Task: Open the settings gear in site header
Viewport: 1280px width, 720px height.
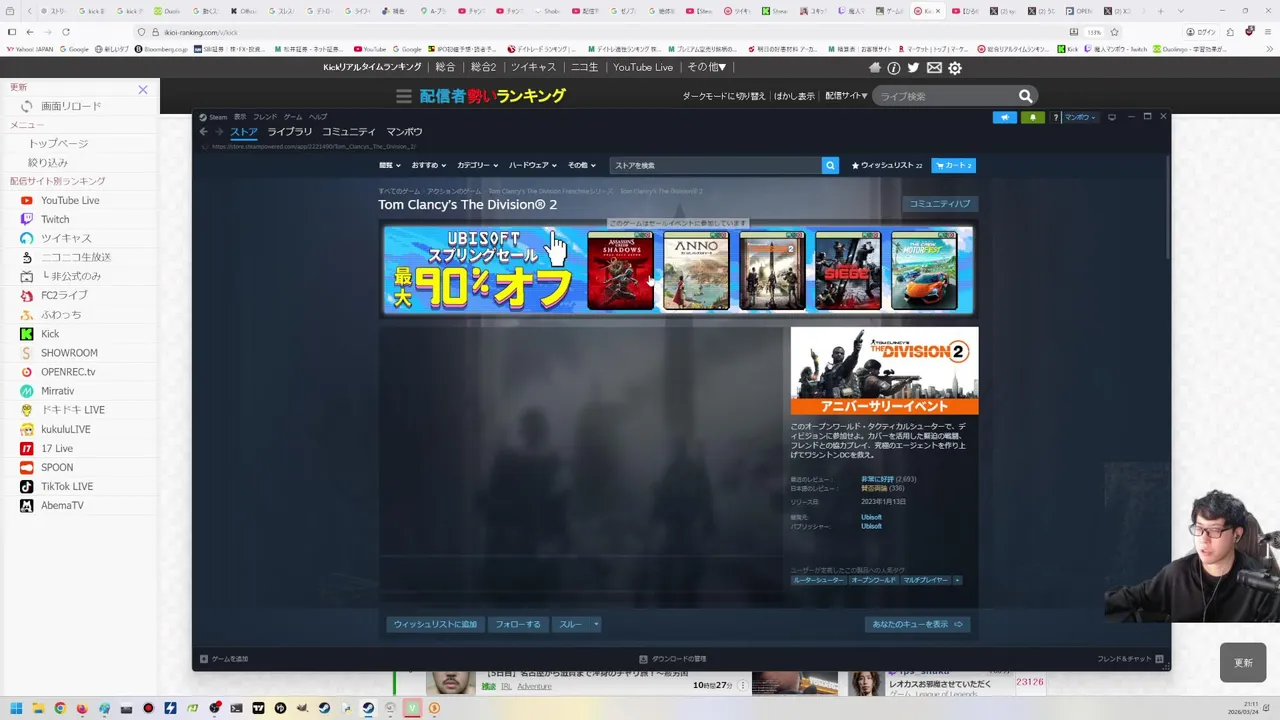Action: 955,68
